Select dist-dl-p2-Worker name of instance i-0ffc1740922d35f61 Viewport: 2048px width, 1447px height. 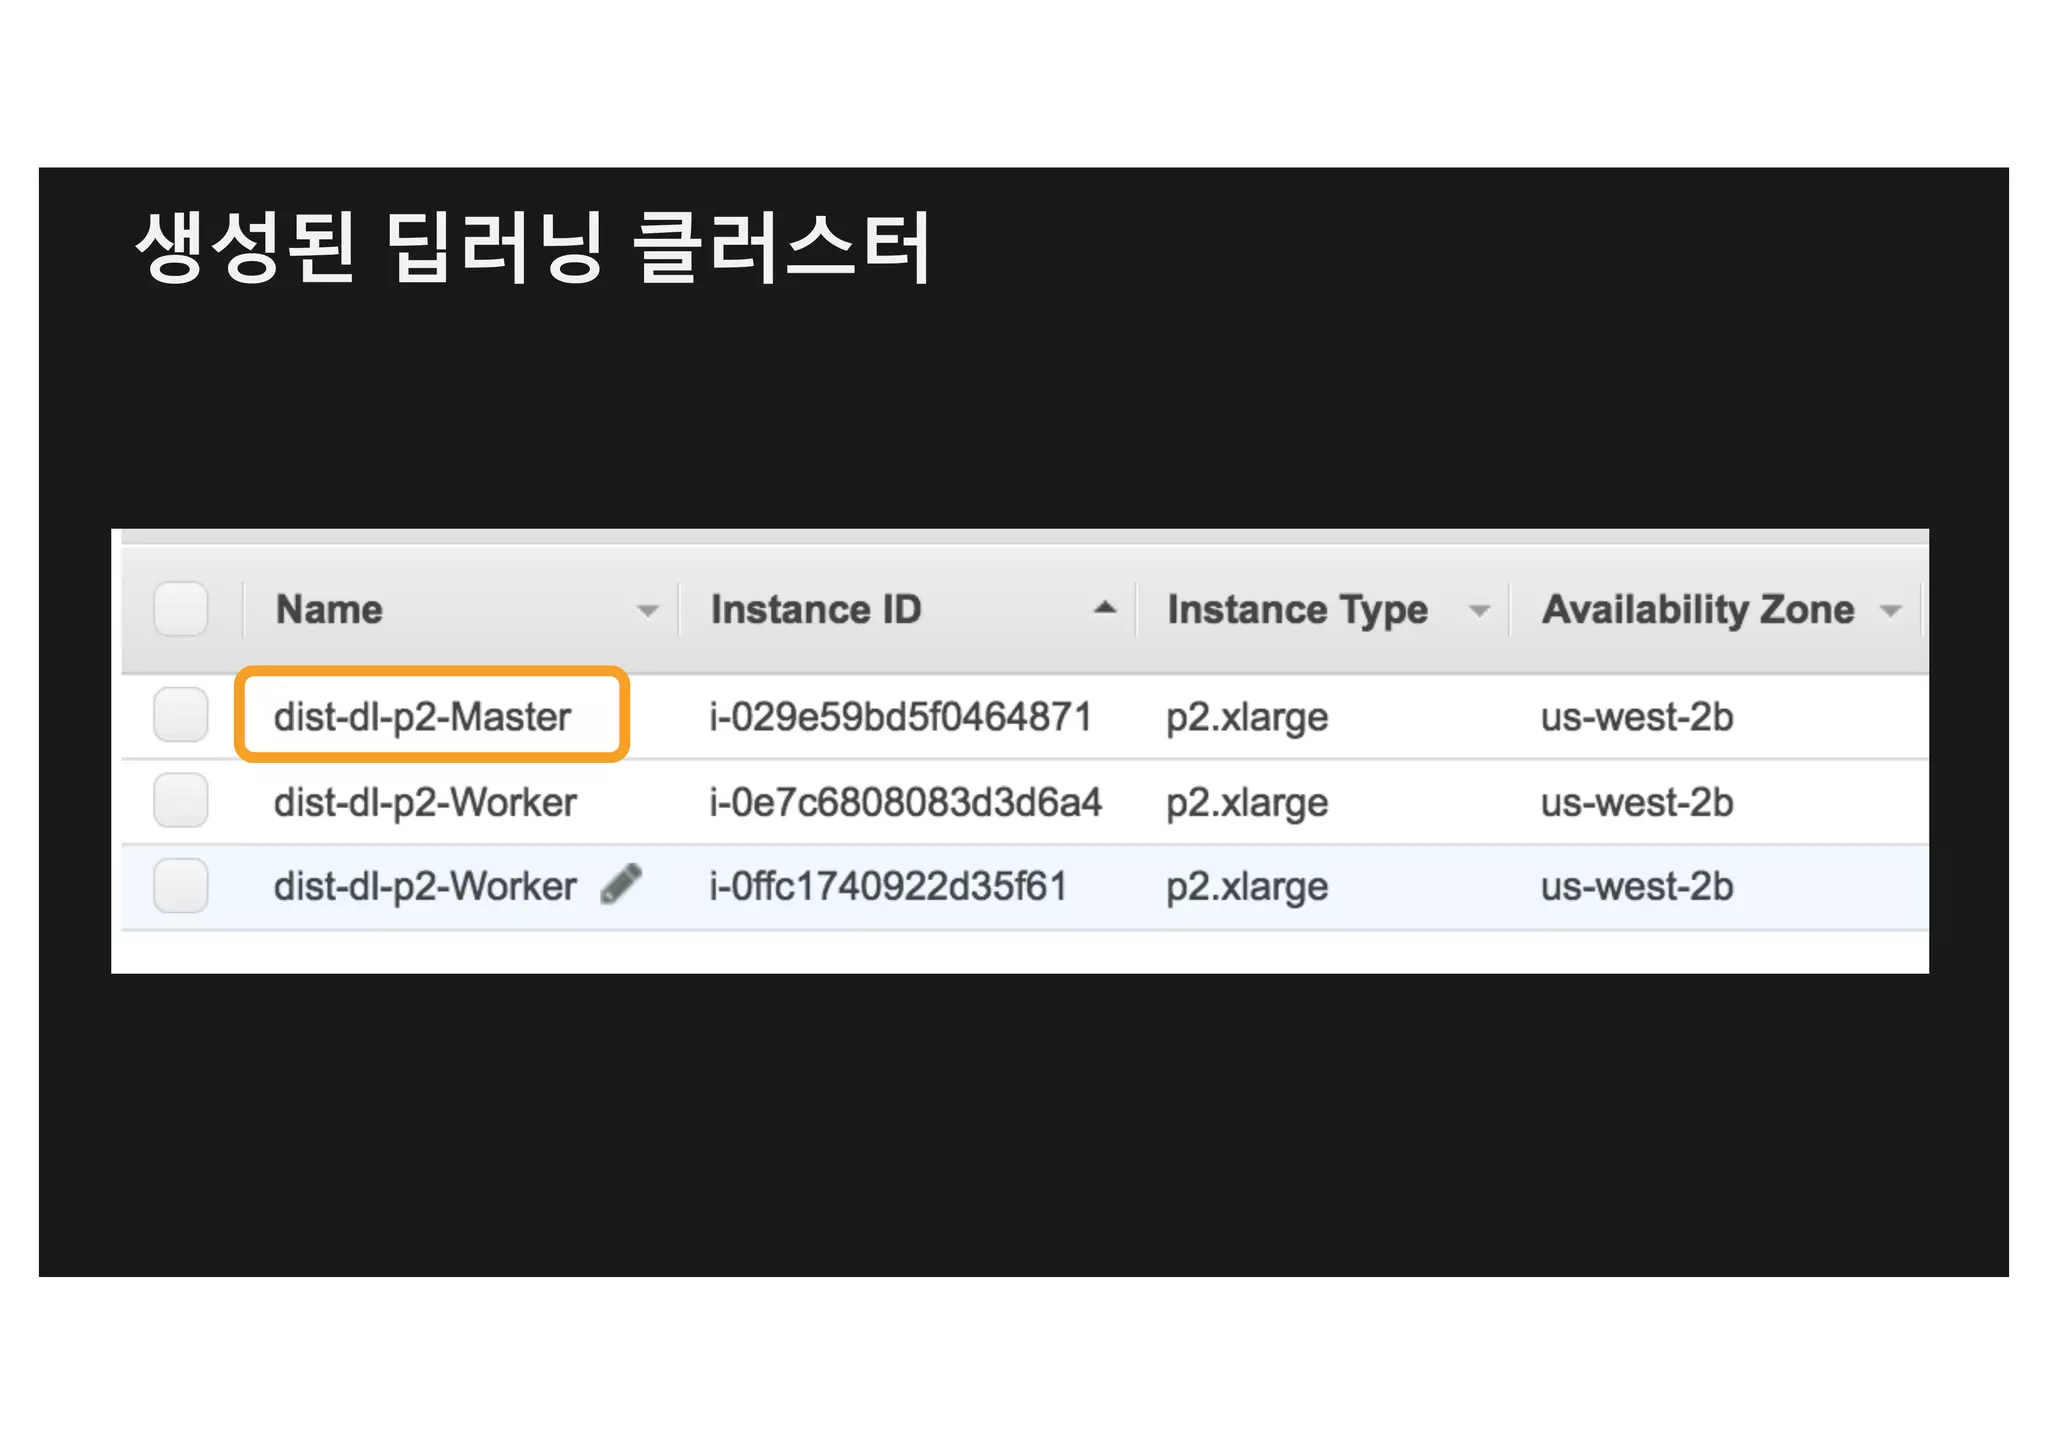(425, 886)
